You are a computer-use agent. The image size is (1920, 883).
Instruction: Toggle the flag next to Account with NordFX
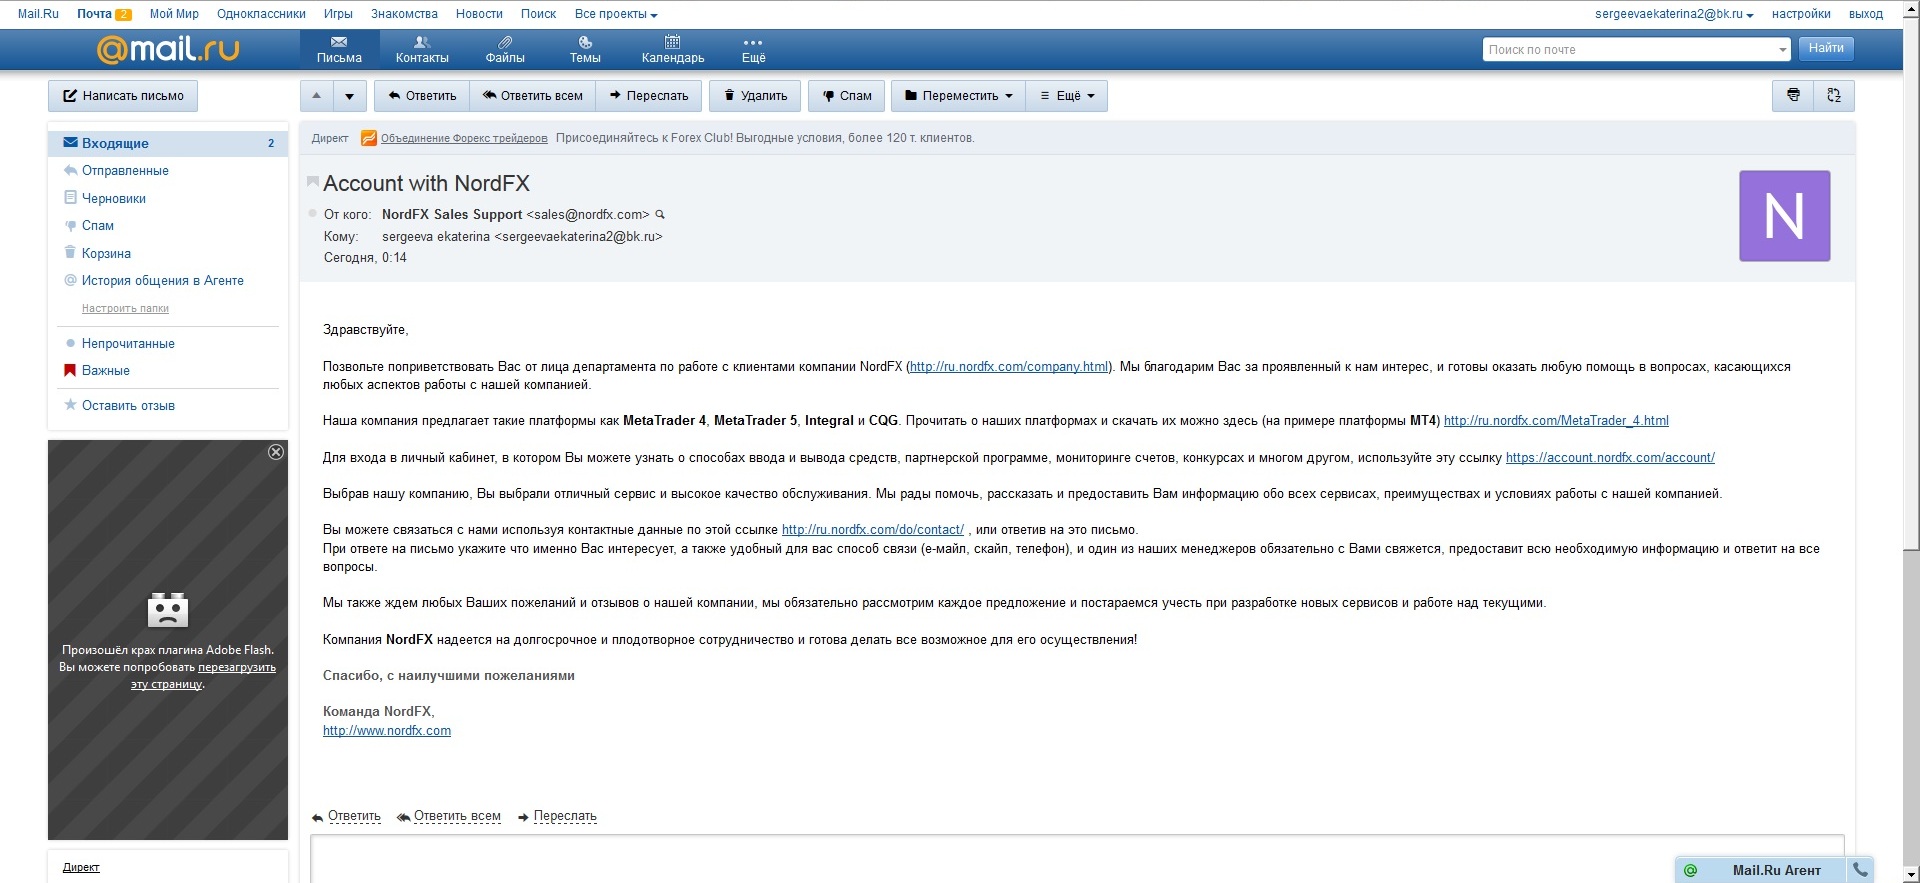tap(312, 182)
